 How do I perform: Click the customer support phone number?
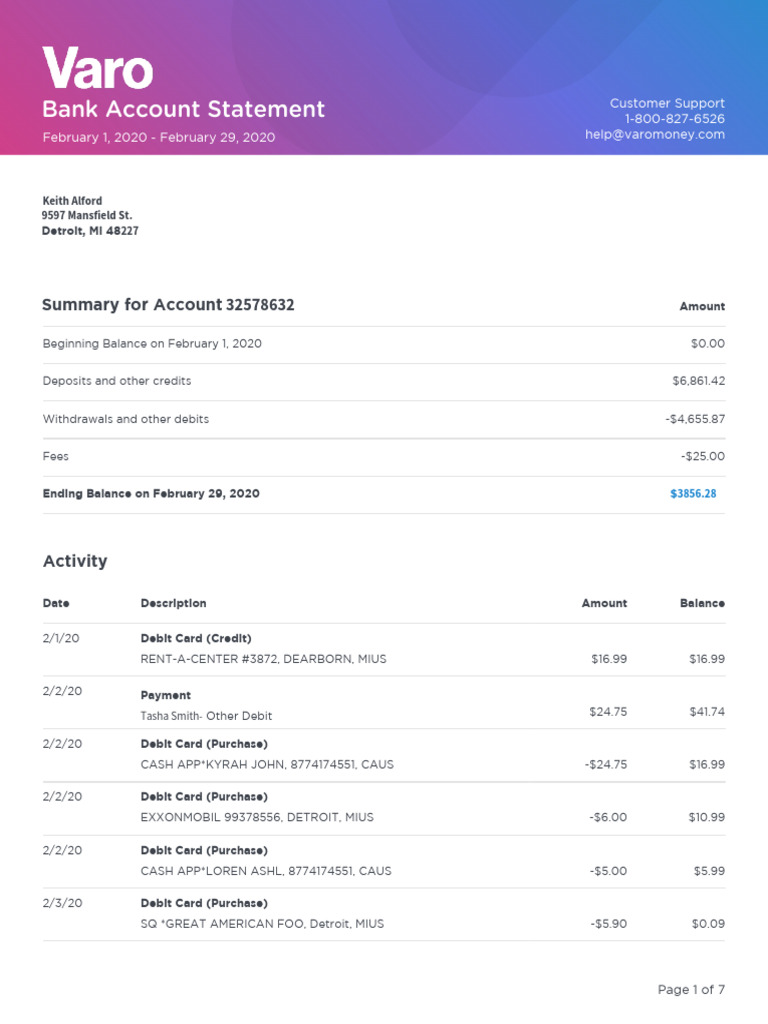(675, 119)
